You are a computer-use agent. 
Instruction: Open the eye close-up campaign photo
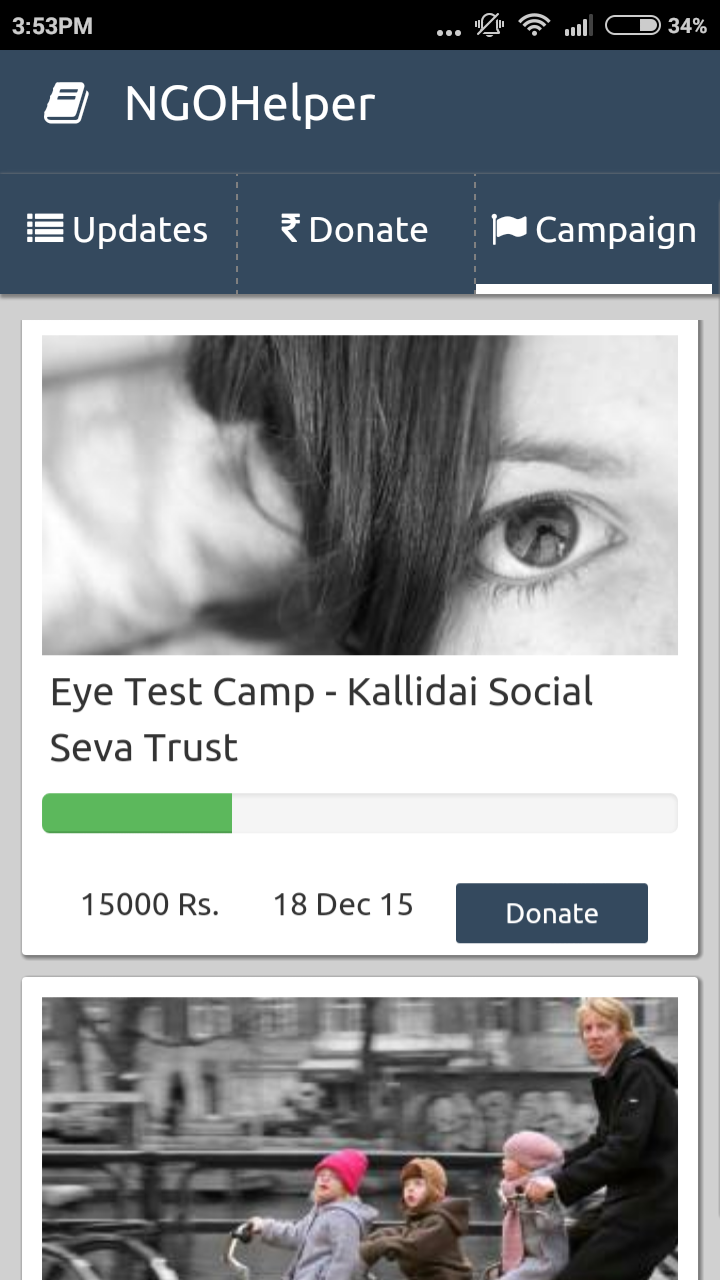pyautogui.click(x=360, y=495)
